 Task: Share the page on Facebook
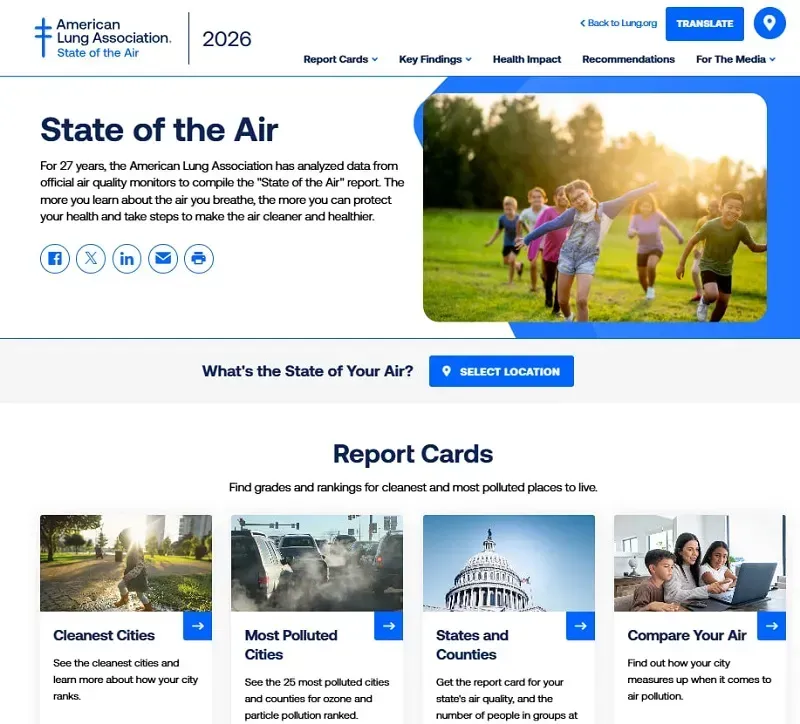click(55, 259)
